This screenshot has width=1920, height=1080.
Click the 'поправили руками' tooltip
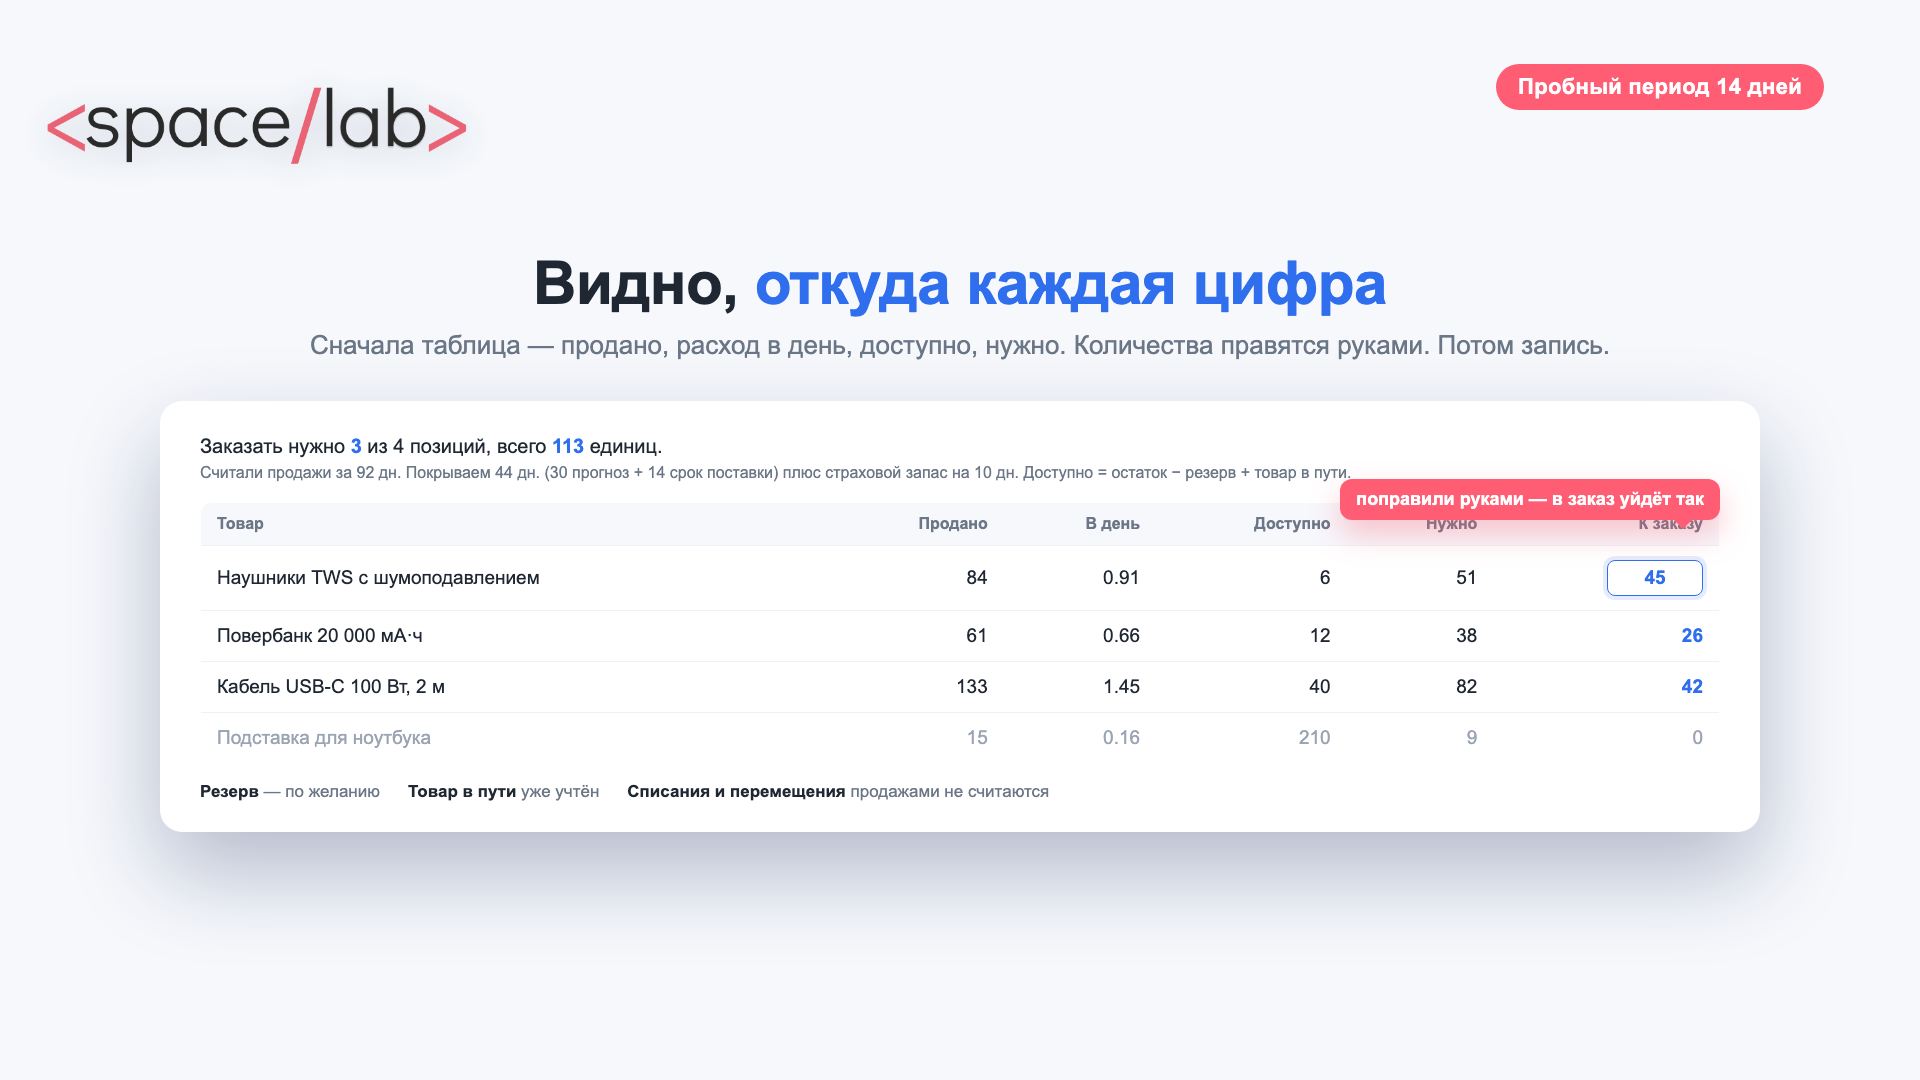coord(1530,499)
